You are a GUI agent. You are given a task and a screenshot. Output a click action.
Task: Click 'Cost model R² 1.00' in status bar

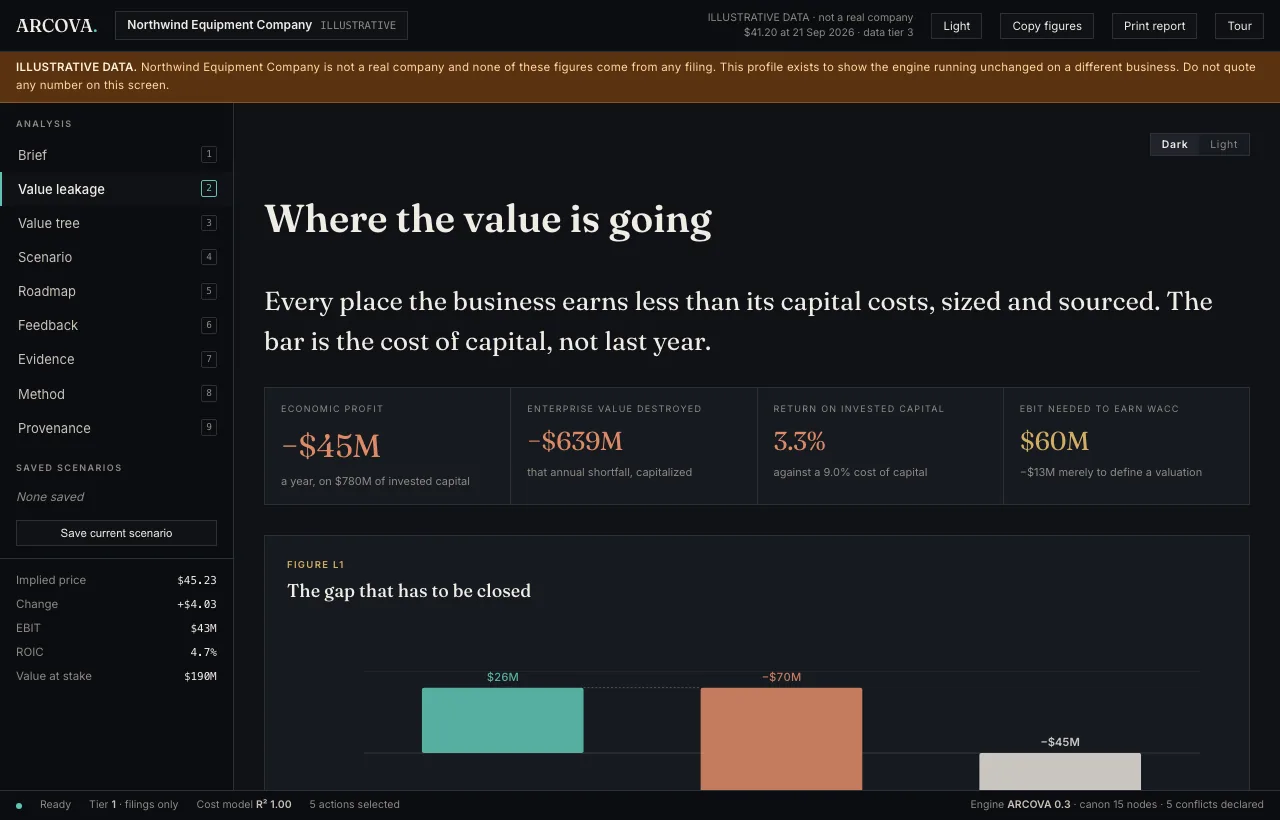pos(244,804)
